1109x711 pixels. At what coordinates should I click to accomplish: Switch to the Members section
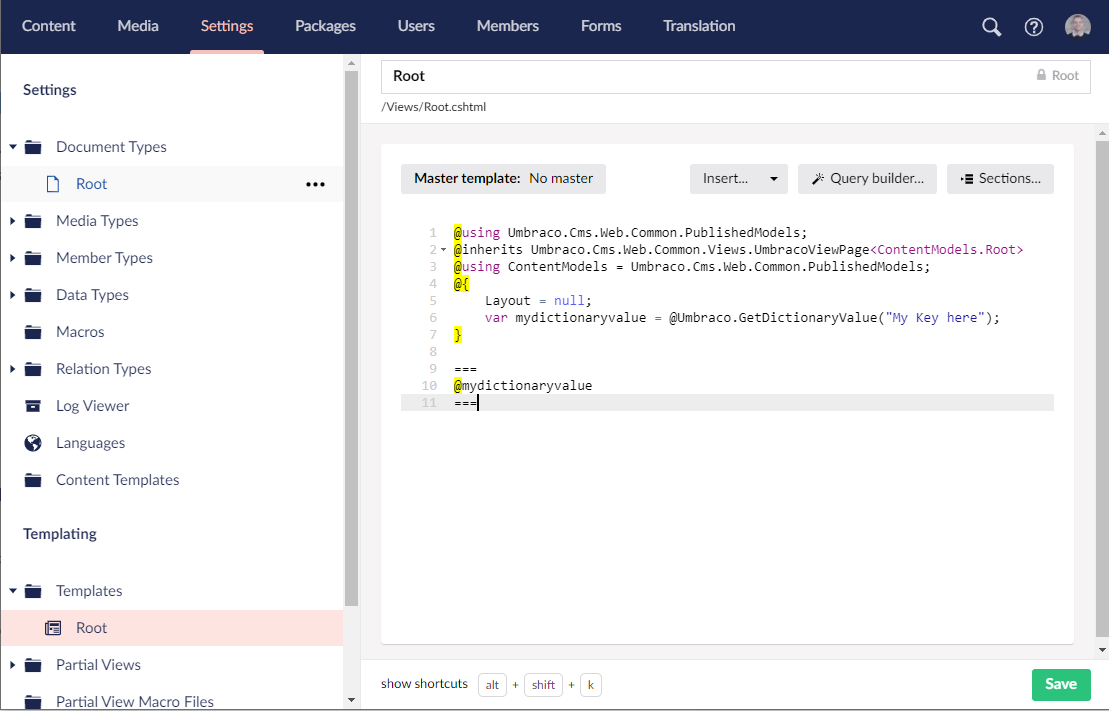pos(507,26)
